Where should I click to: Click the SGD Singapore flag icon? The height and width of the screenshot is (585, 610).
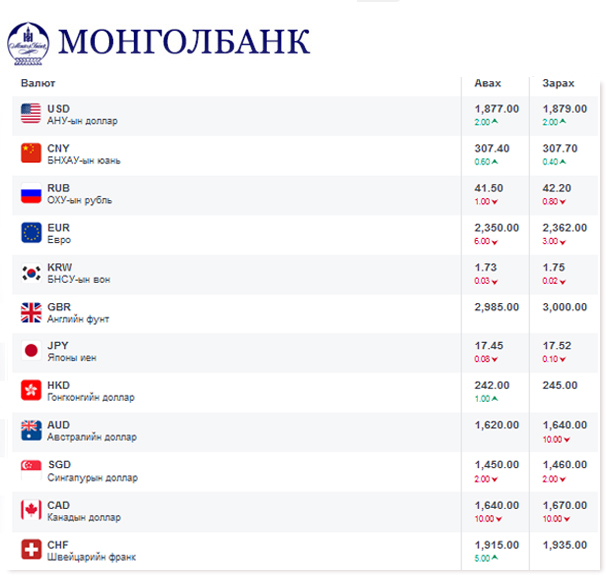(30, 470)
